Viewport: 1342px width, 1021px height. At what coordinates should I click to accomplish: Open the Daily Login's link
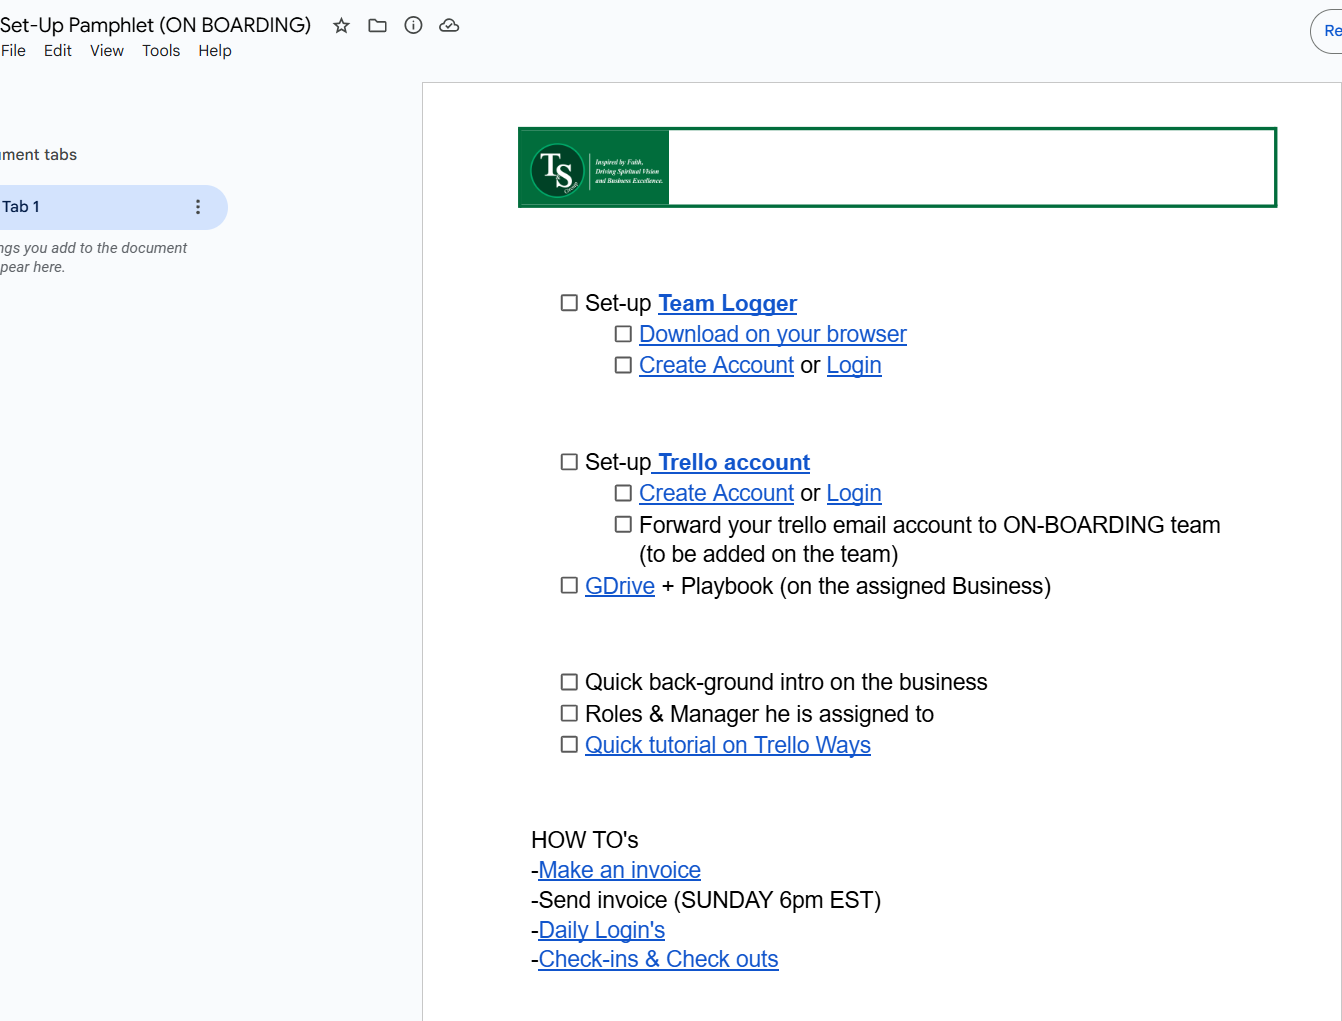click(601, 930)
